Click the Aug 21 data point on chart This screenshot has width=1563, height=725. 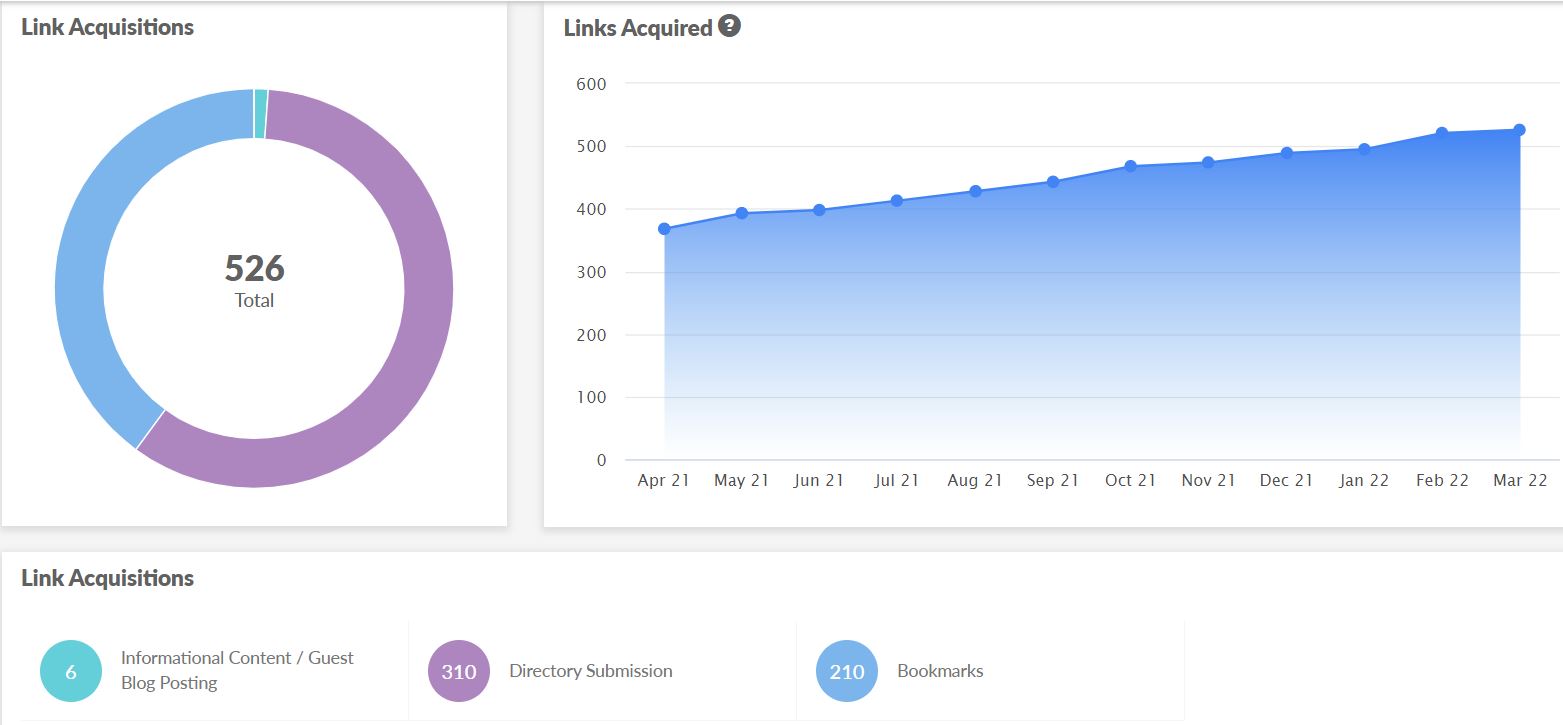click(x=975, y=191)
